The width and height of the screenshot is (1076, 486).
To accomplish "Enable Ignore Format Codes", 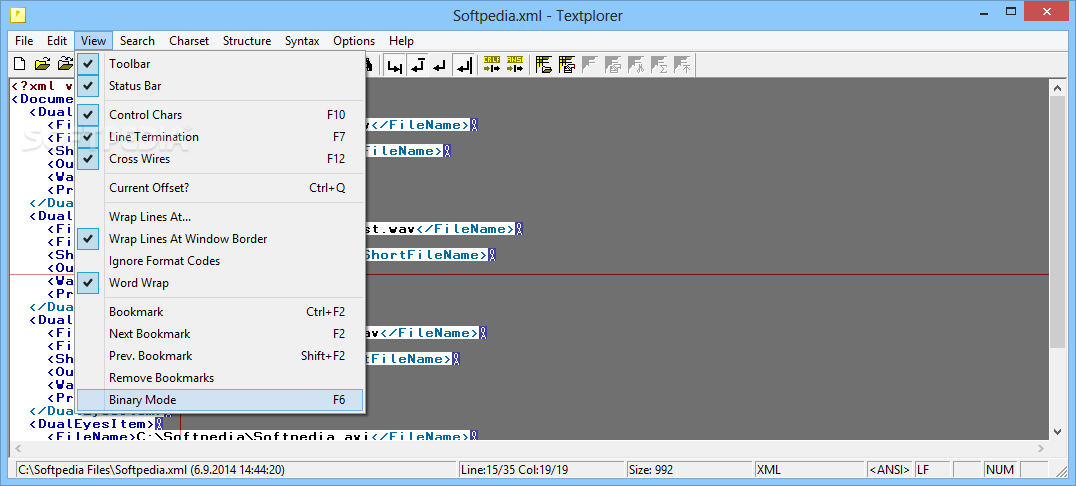I will (220, 261).
